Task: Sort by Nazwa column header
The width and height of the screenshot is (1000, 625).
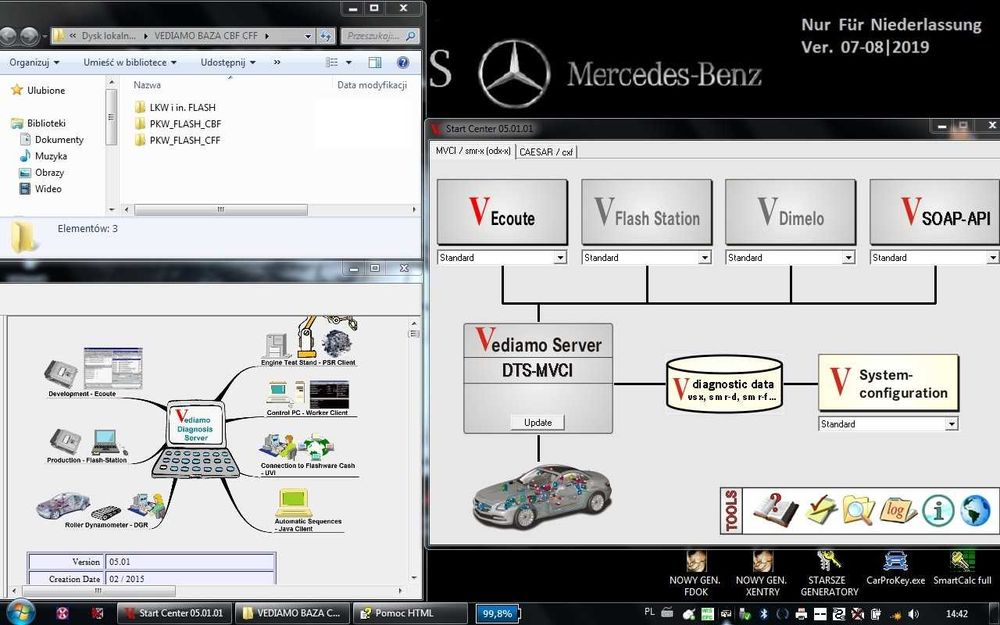Action: pyautogui.click(x=147, y=85)
